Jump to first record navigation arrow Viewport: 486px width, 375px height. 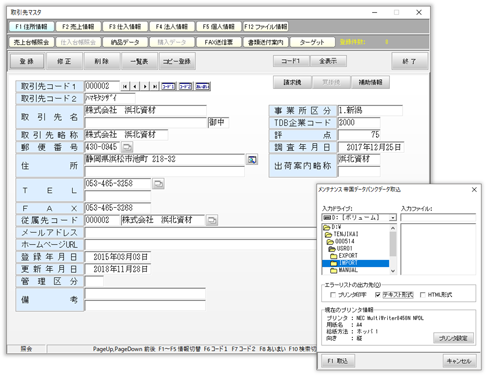[125, 86]
